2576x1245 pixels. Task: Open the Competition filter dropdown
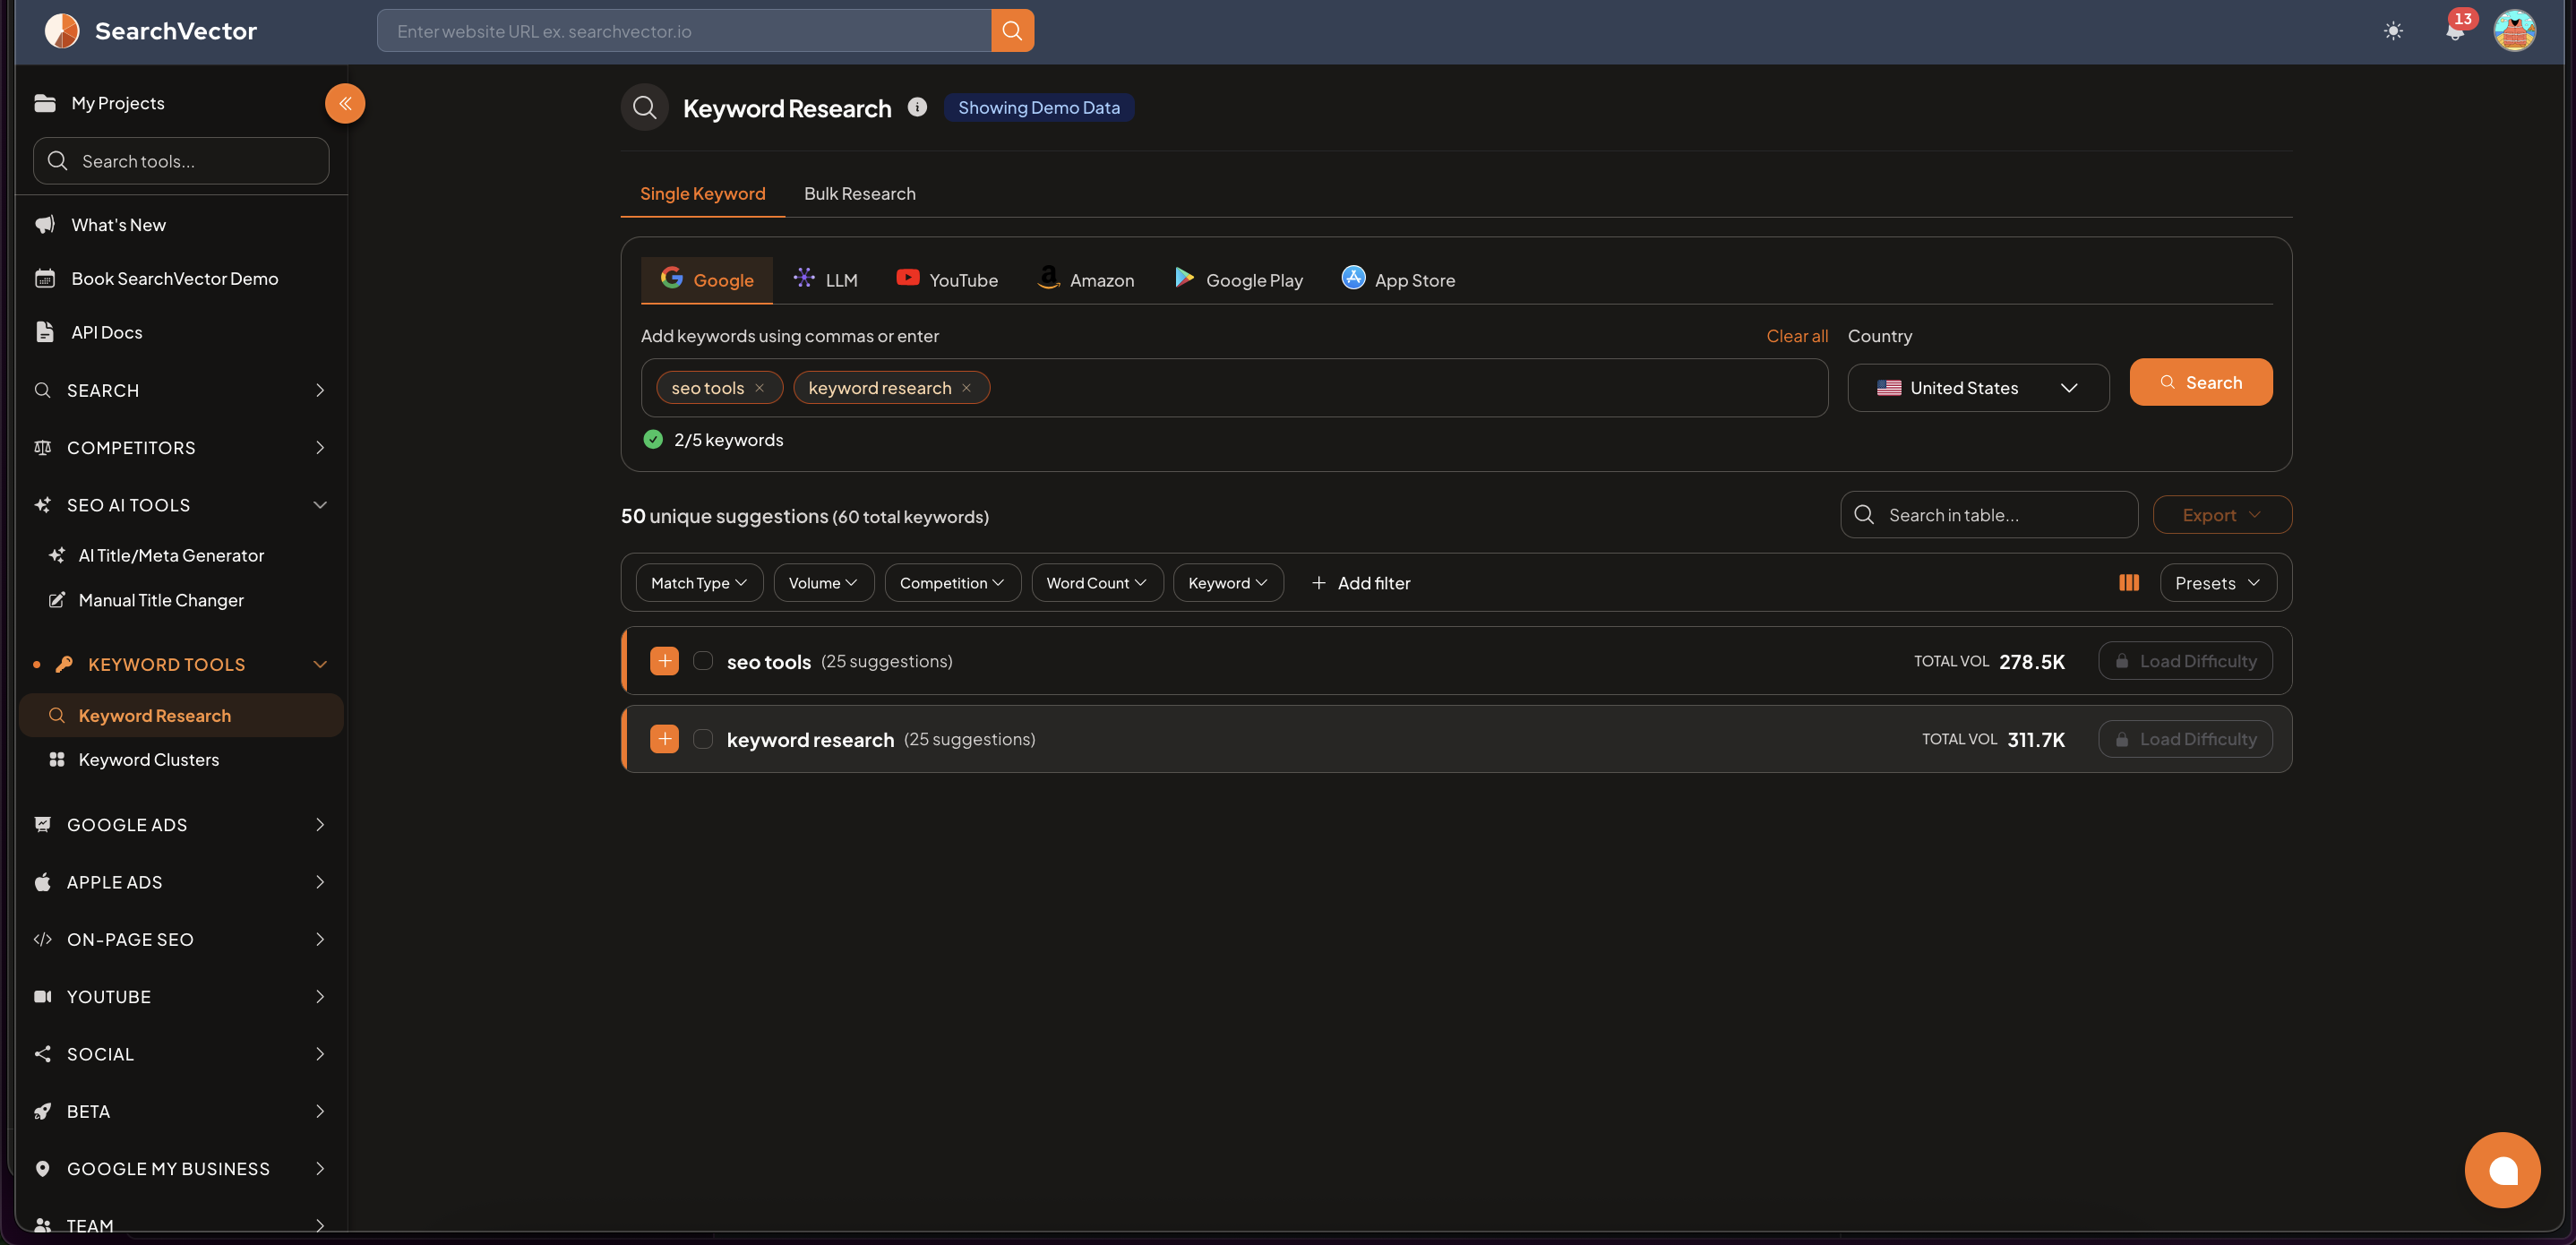(952, 583)
